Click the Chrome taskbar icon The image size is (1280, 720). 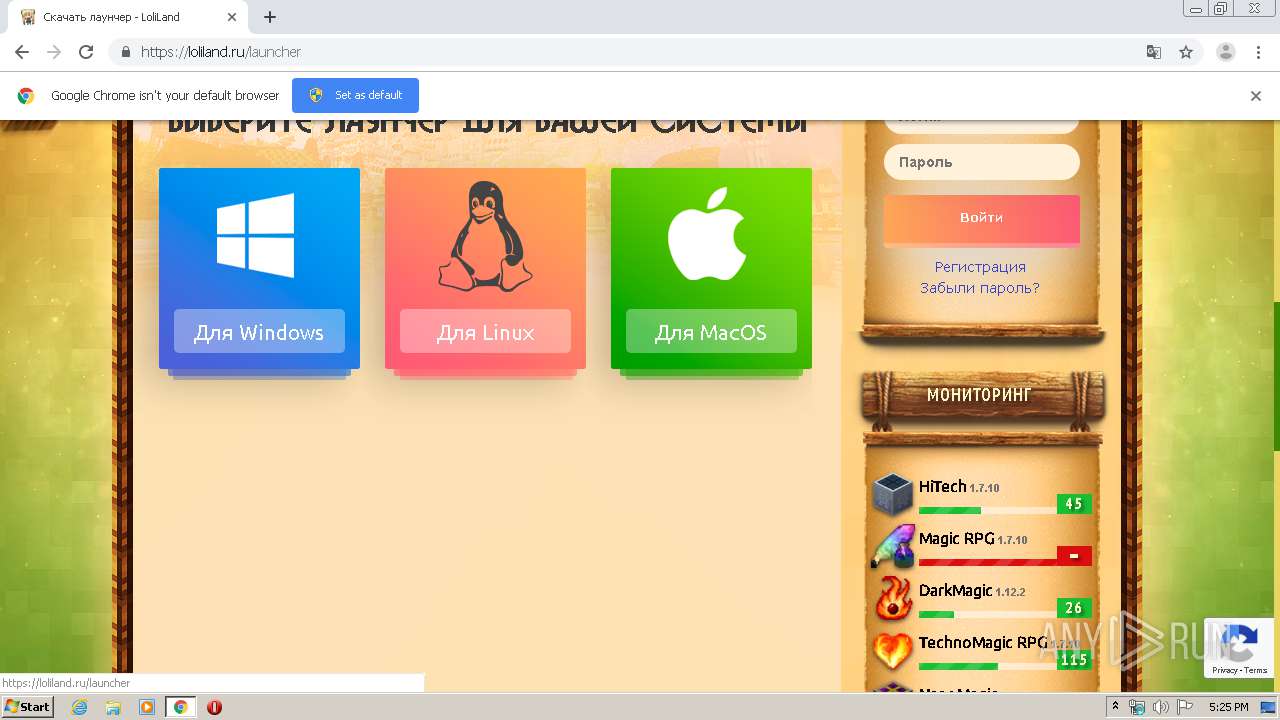coord(181,707)
